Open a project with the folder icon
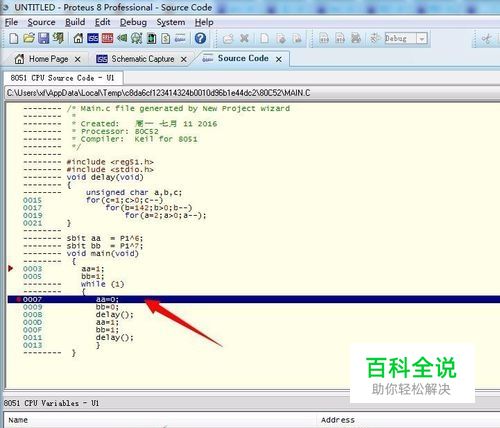 (29, 38)
